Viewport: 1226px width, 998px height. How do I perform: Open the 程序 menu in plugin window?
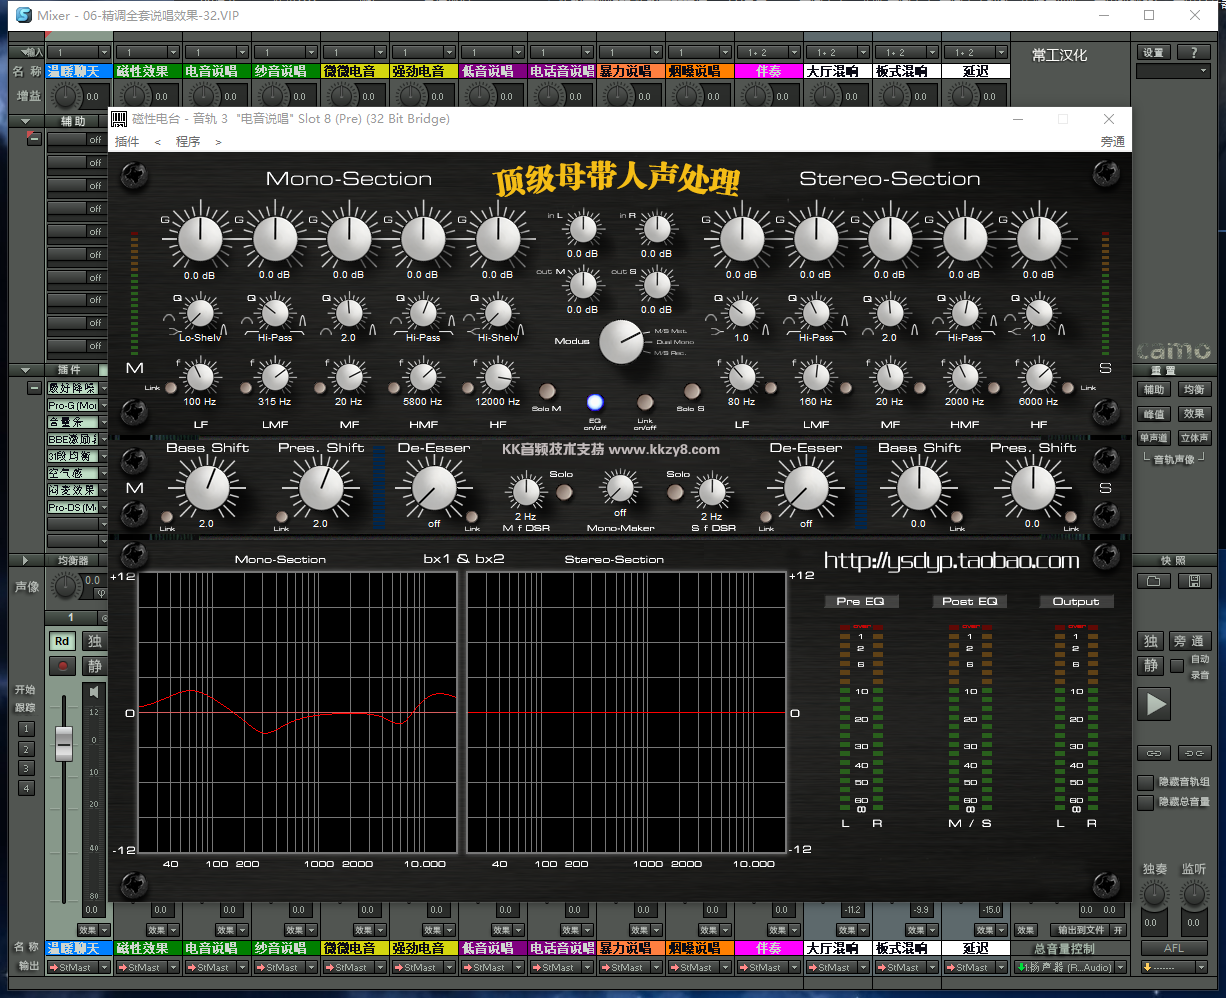click(188, 142)
